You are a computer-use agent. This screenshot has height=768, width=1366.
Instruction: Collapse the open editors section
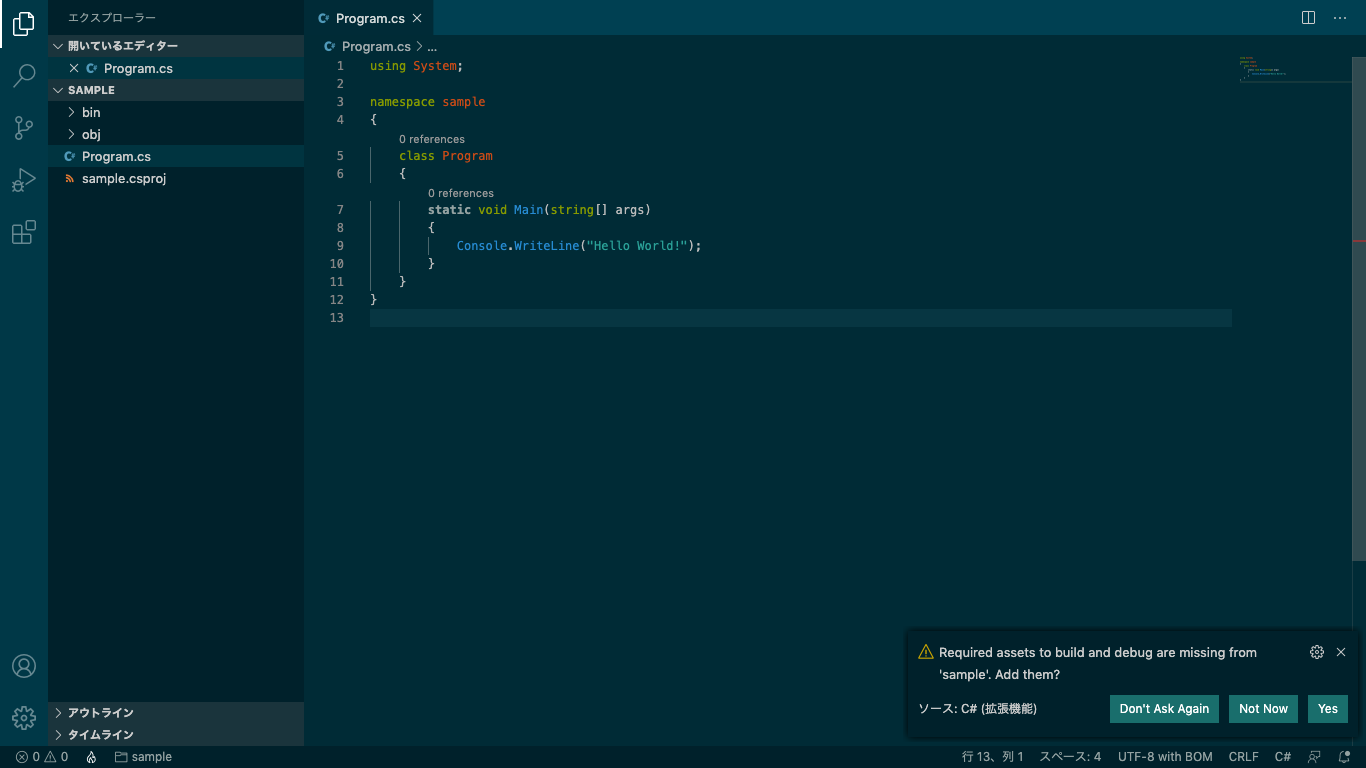pos(176,46)
